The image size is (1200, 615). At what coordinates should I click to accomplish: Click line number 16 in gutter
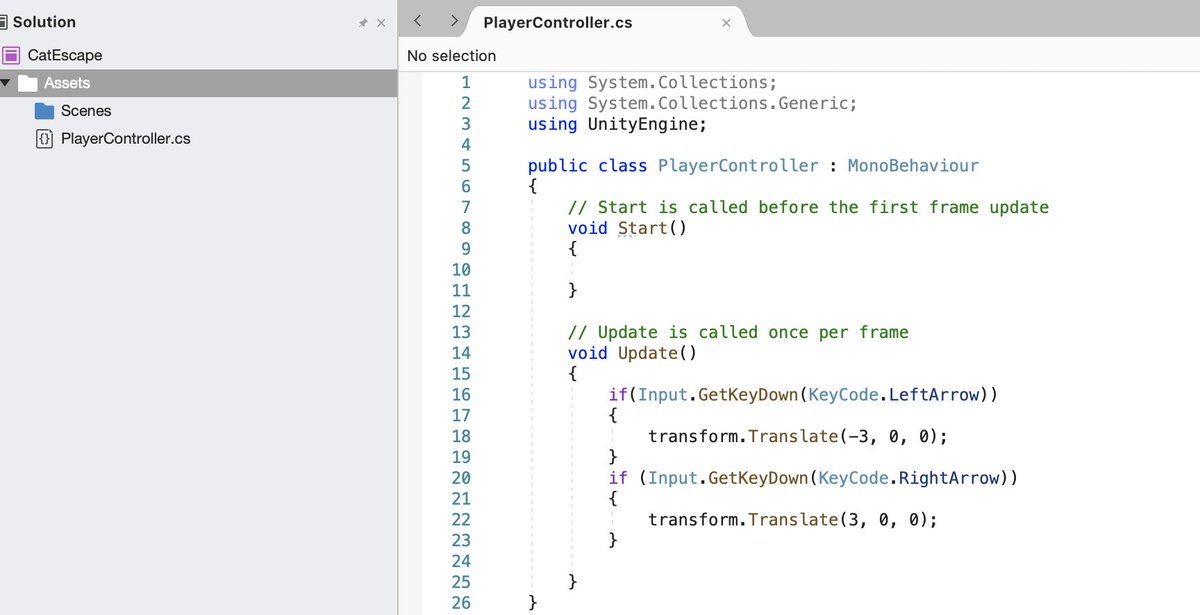(460, 395)
